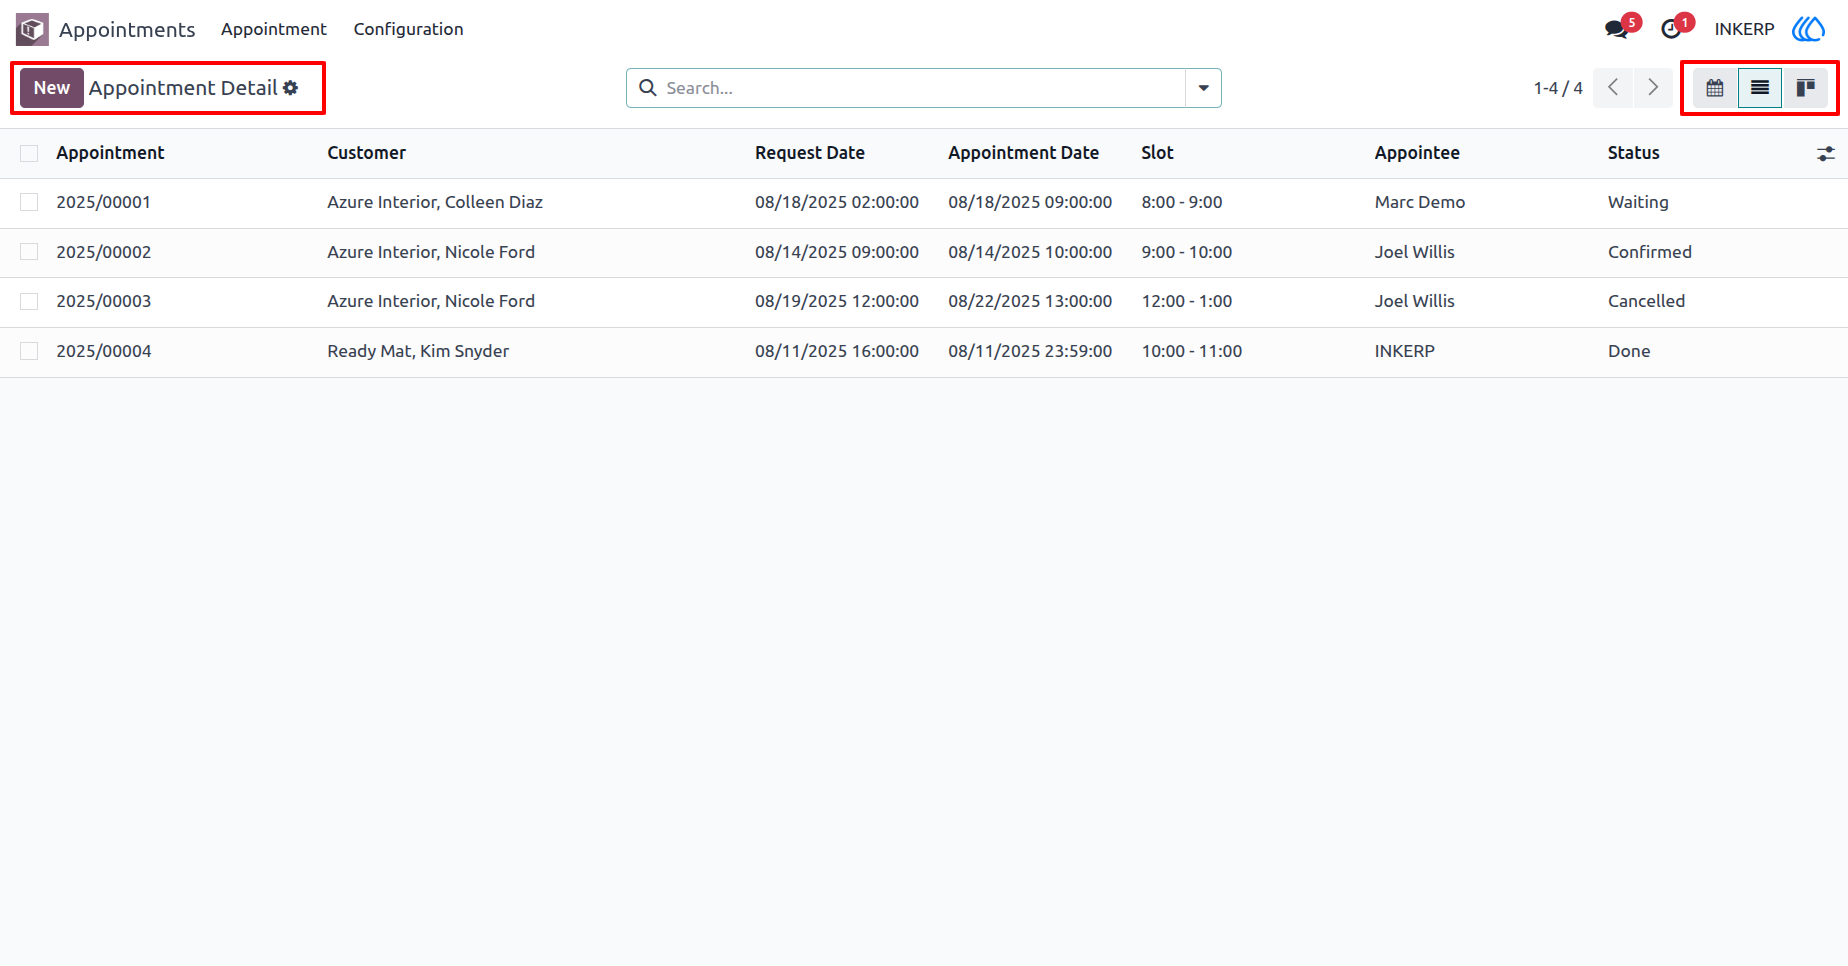Select all appointments with header checkbox

click(29, 153)
